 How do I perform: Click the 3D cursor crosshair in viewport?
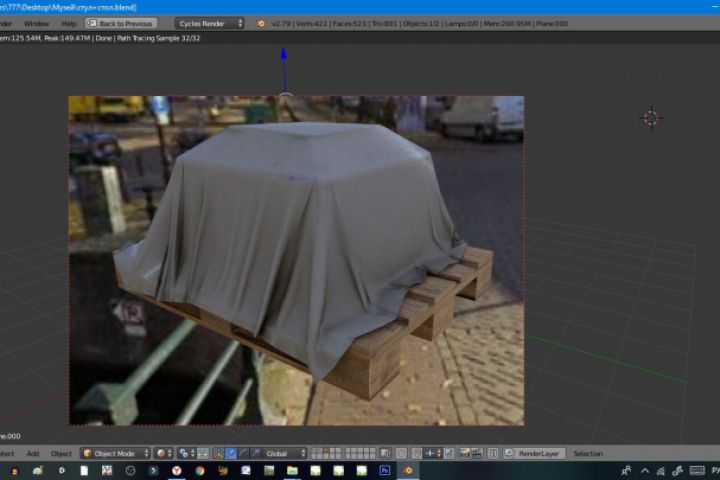[x=651, y=118]
